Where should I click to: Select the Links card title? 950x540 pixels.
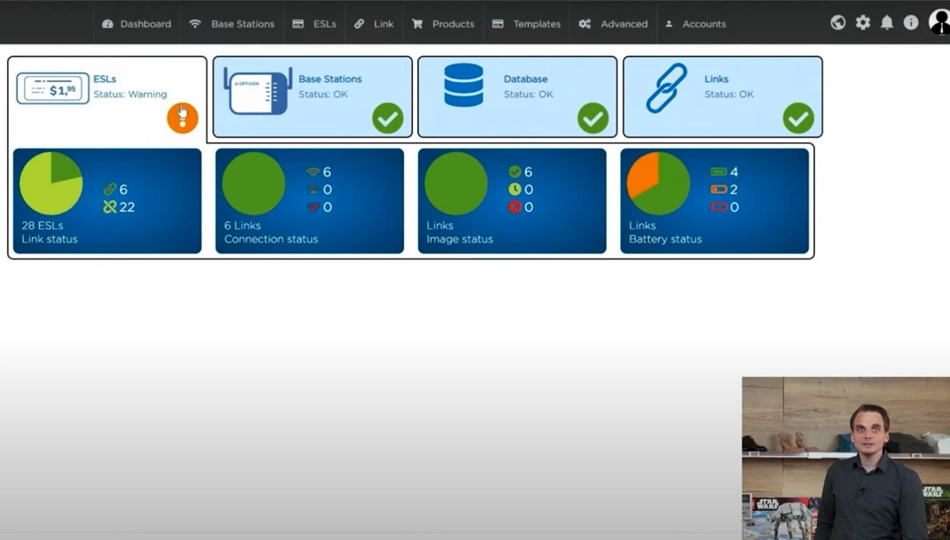[716, 79]
